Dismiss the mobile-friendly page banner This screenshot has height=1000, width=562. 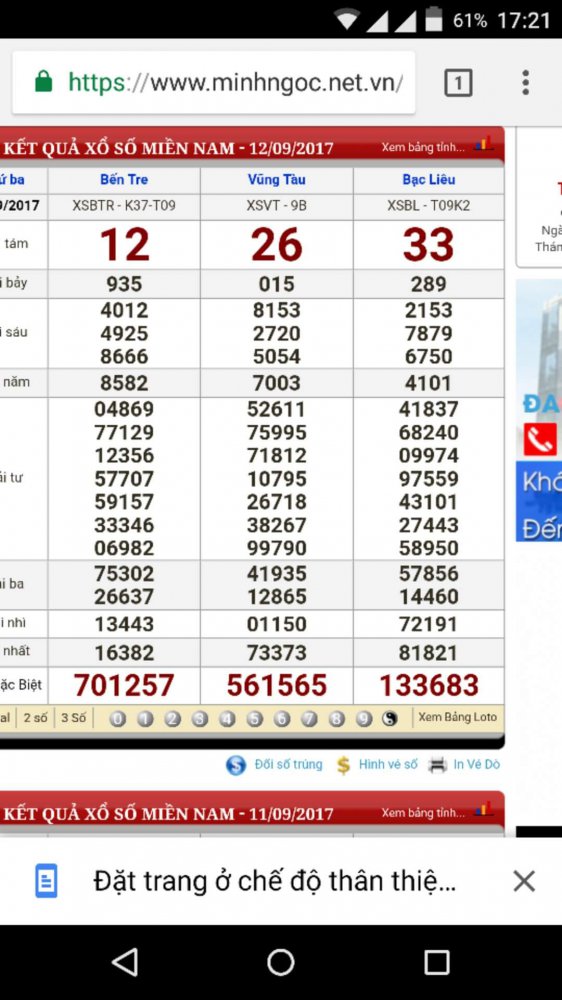[x=524, y=882]
